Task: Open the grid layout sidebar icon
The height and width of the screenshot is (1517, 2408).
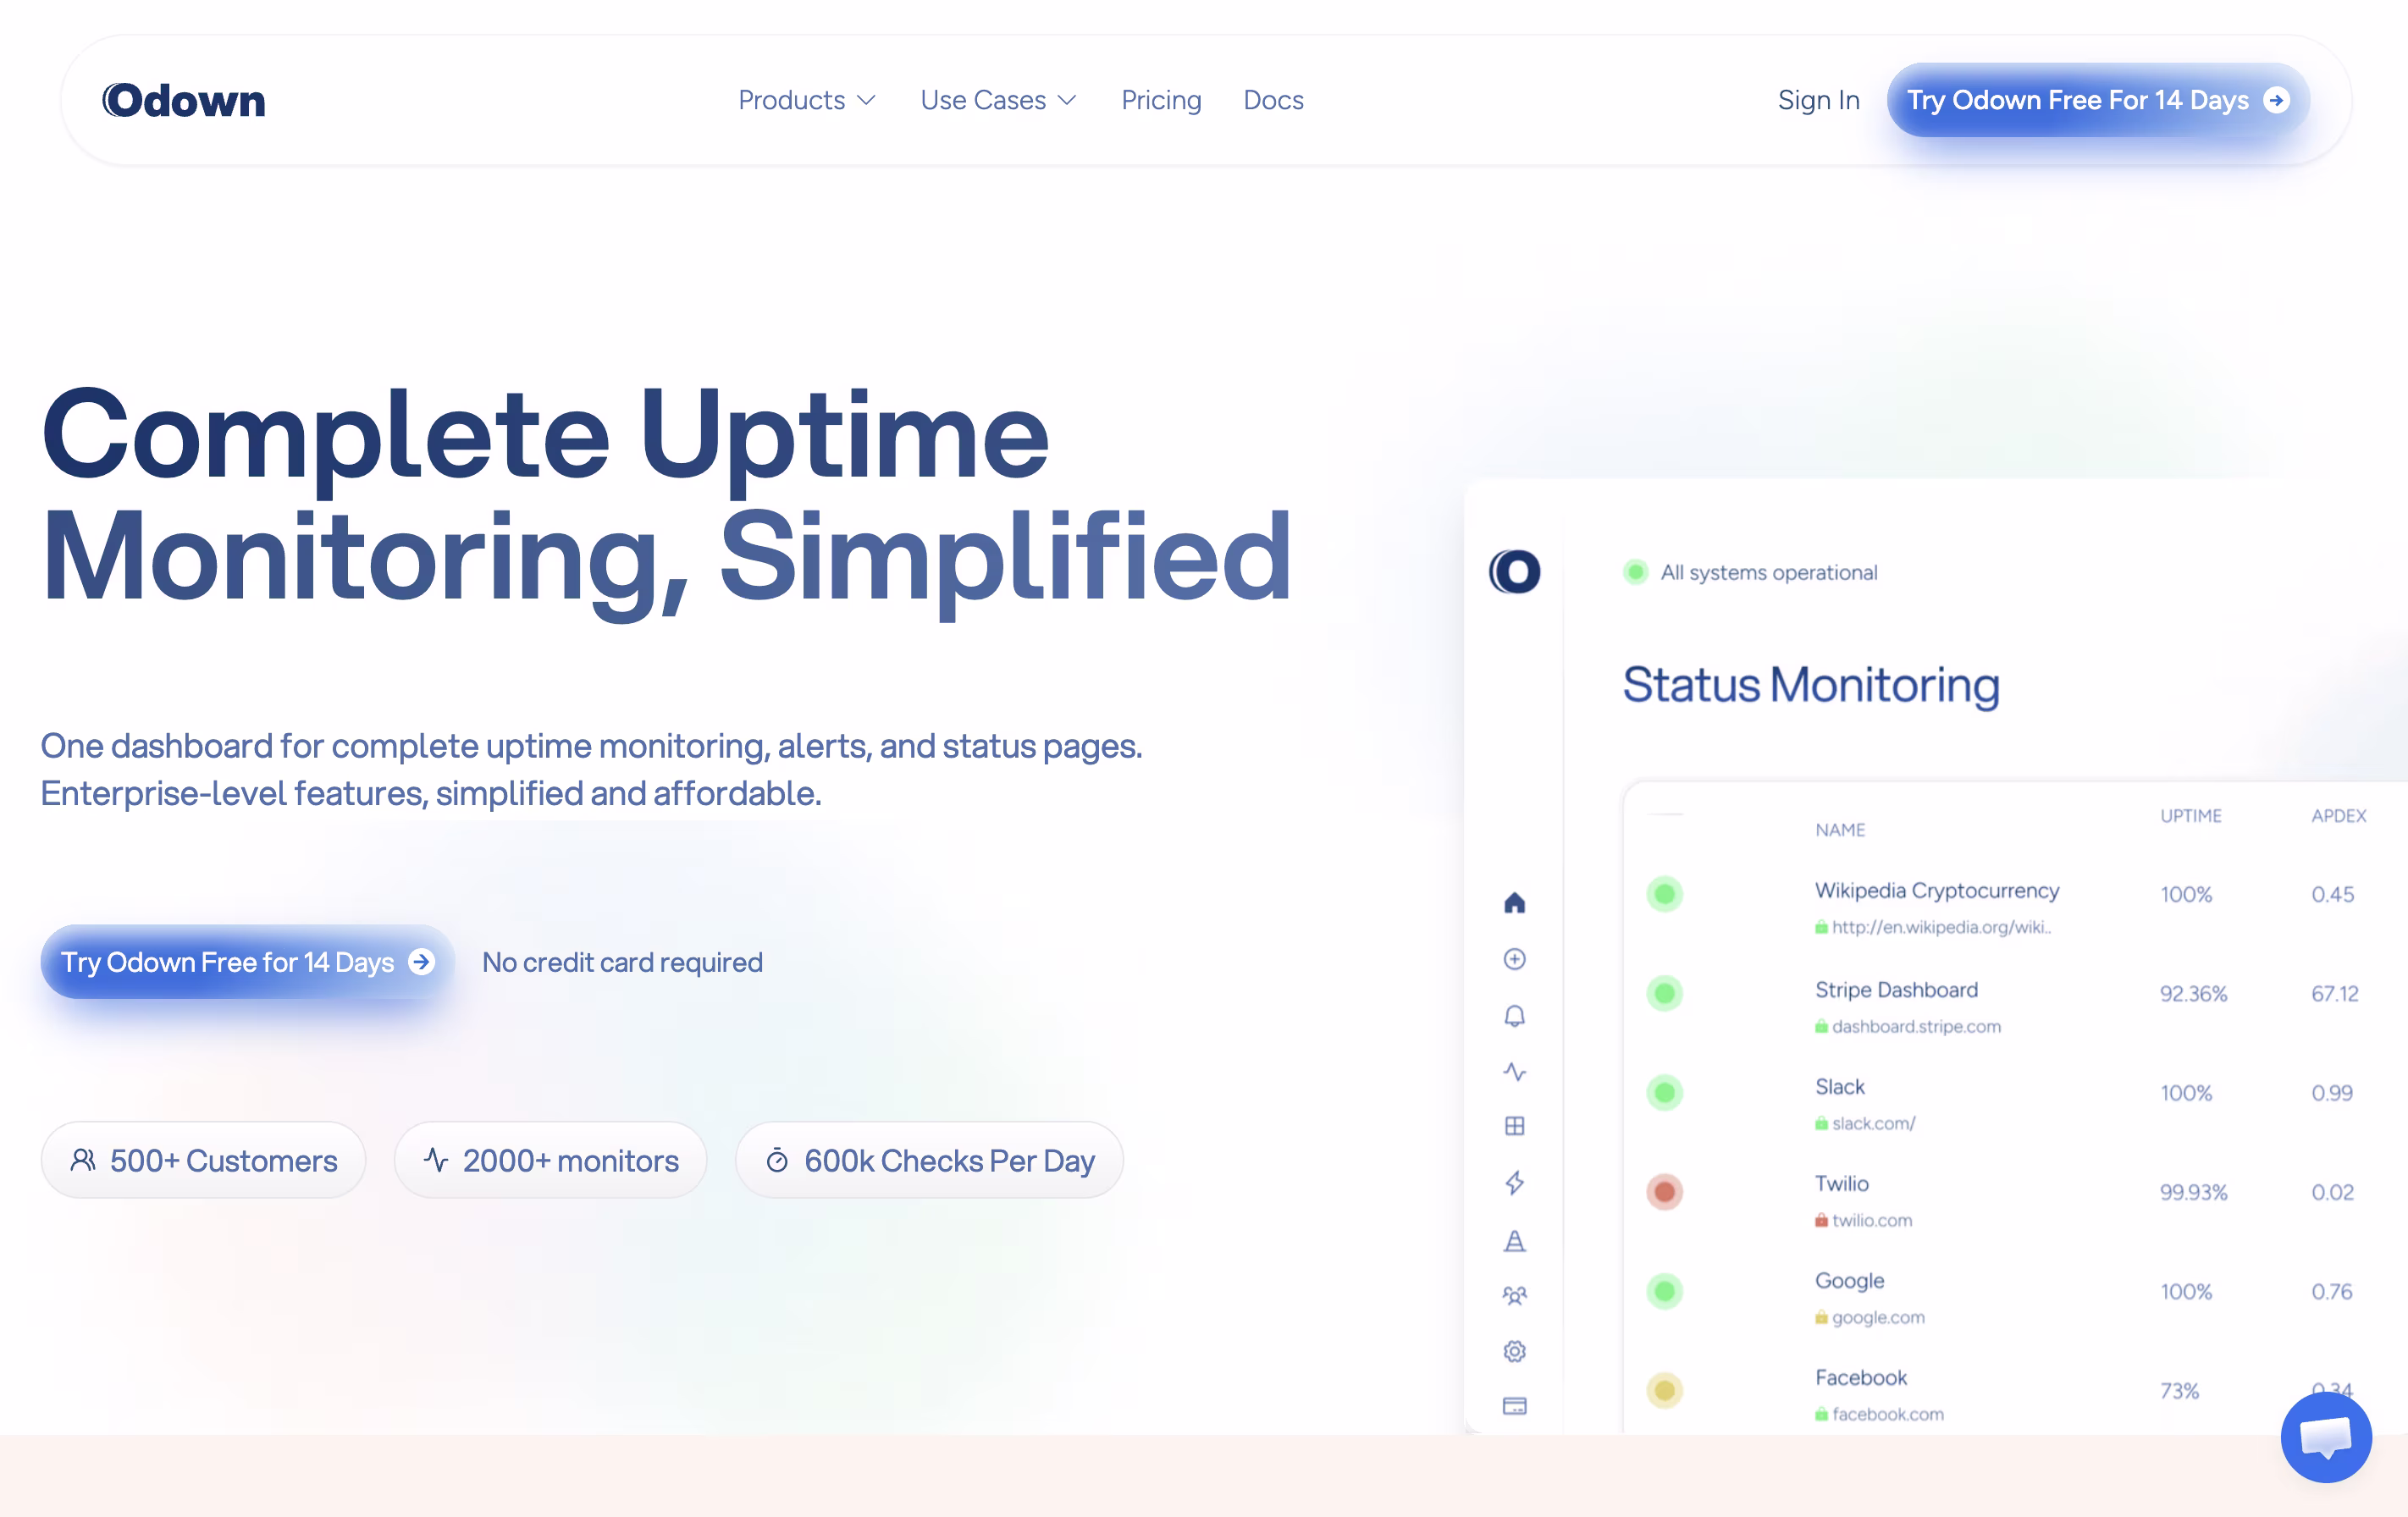Action: pos(1515,1126)
